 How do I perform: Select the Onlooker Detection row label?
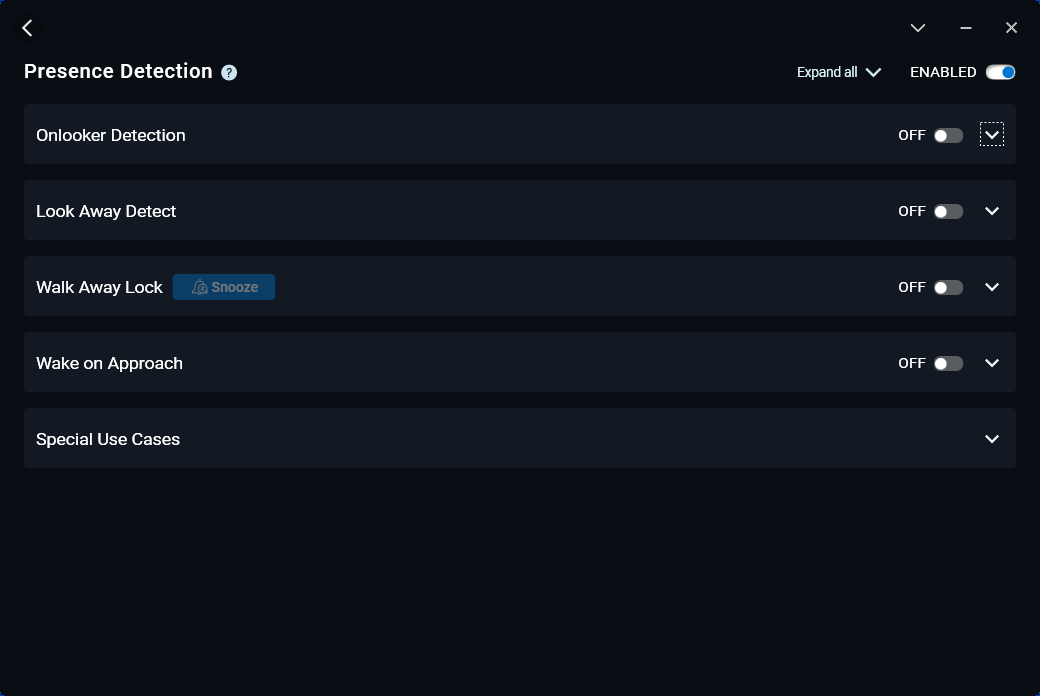(111, 135)
